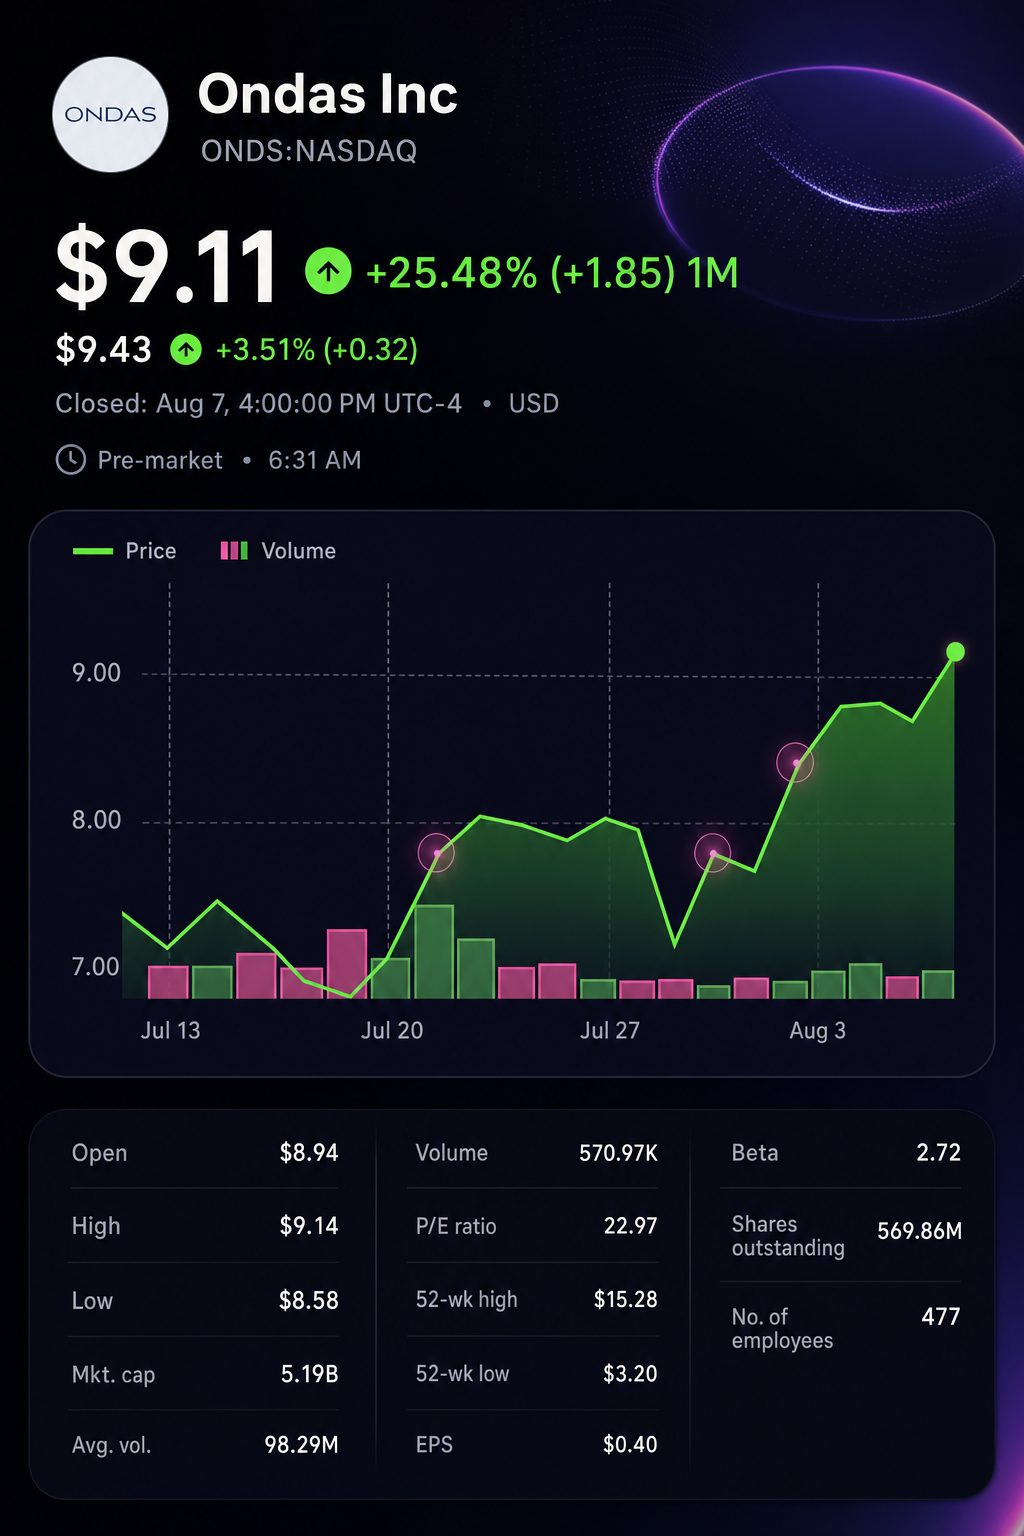The image size is (1024, 1536).
Task: Click the clock icon next to Pre-market
Action: click(x=70, y=460)
